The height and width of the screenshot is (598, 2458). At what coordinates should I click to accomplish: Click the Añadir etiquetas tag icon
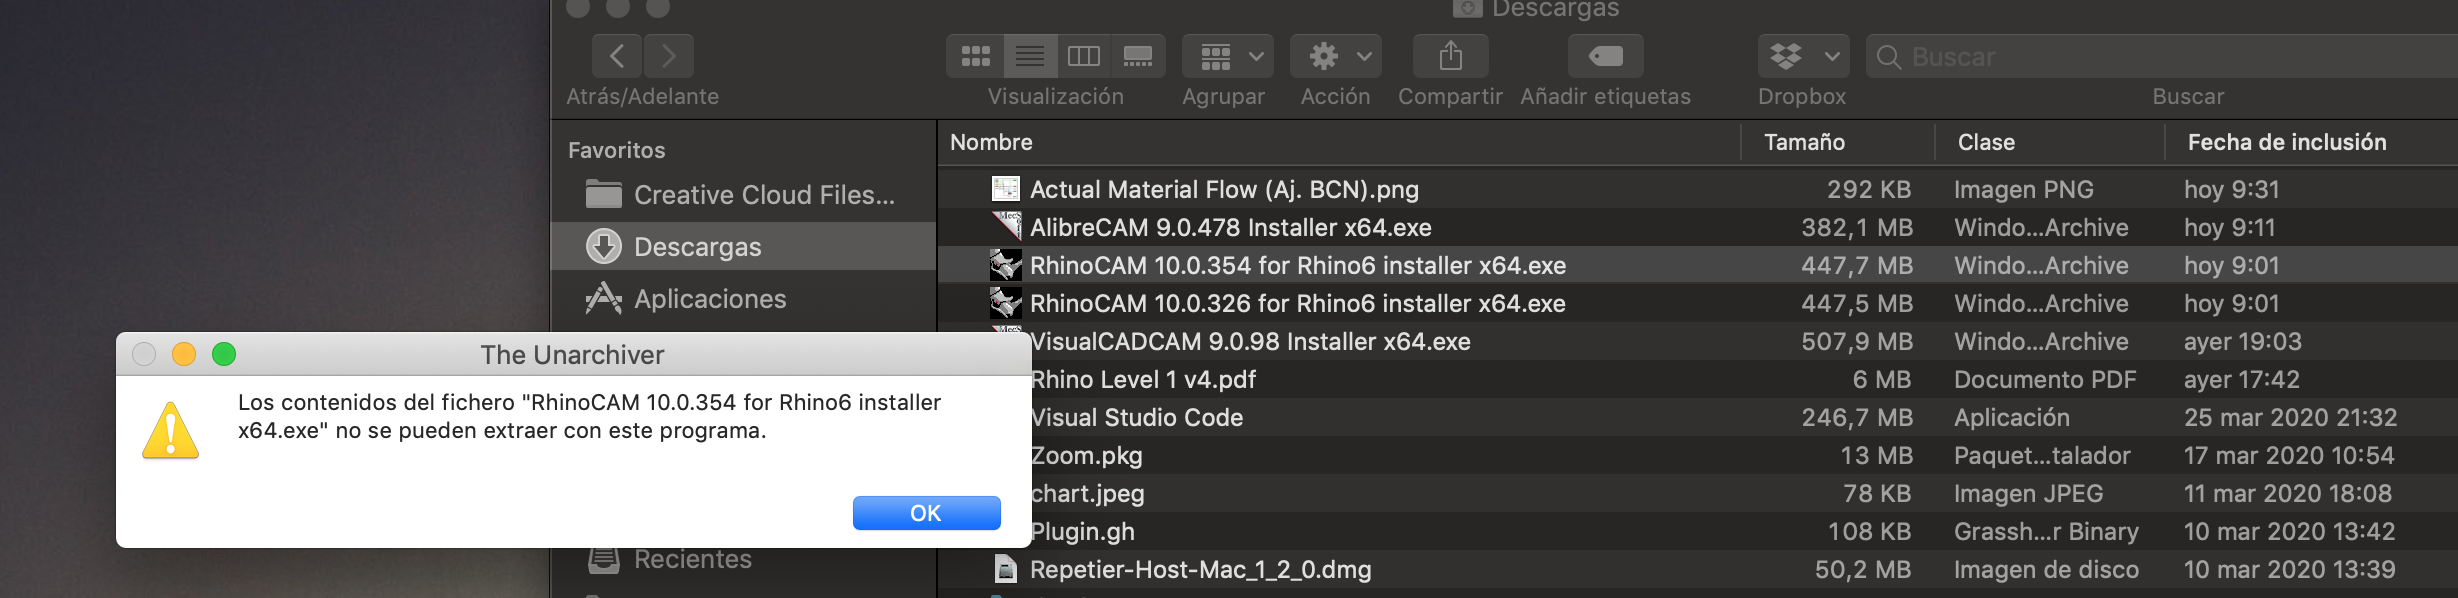click(1606, 56)
